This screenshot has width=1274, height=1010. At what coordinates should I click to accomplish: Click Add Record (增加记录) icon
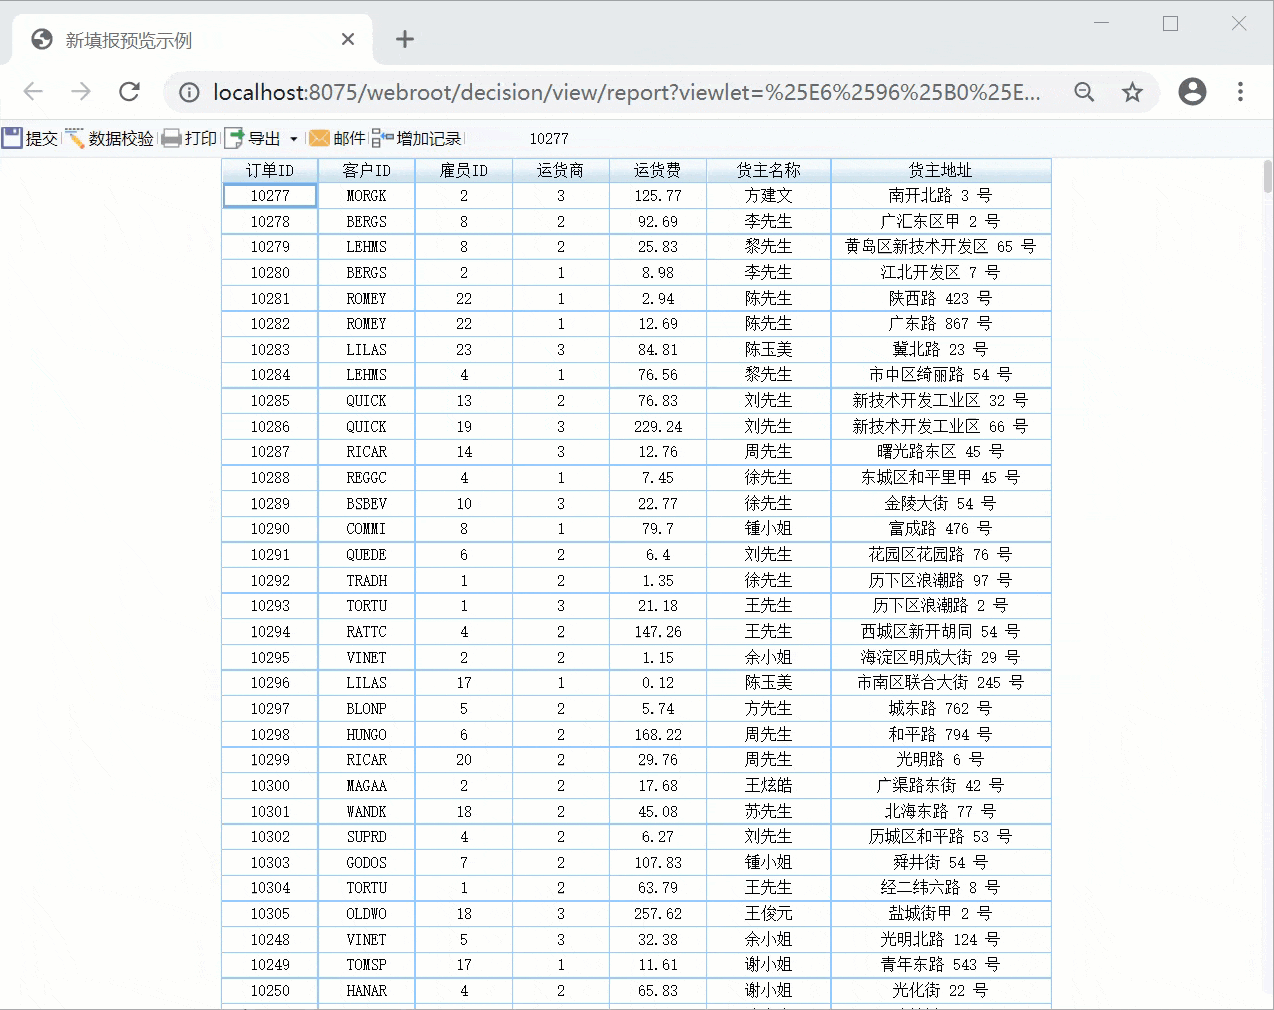383,138
